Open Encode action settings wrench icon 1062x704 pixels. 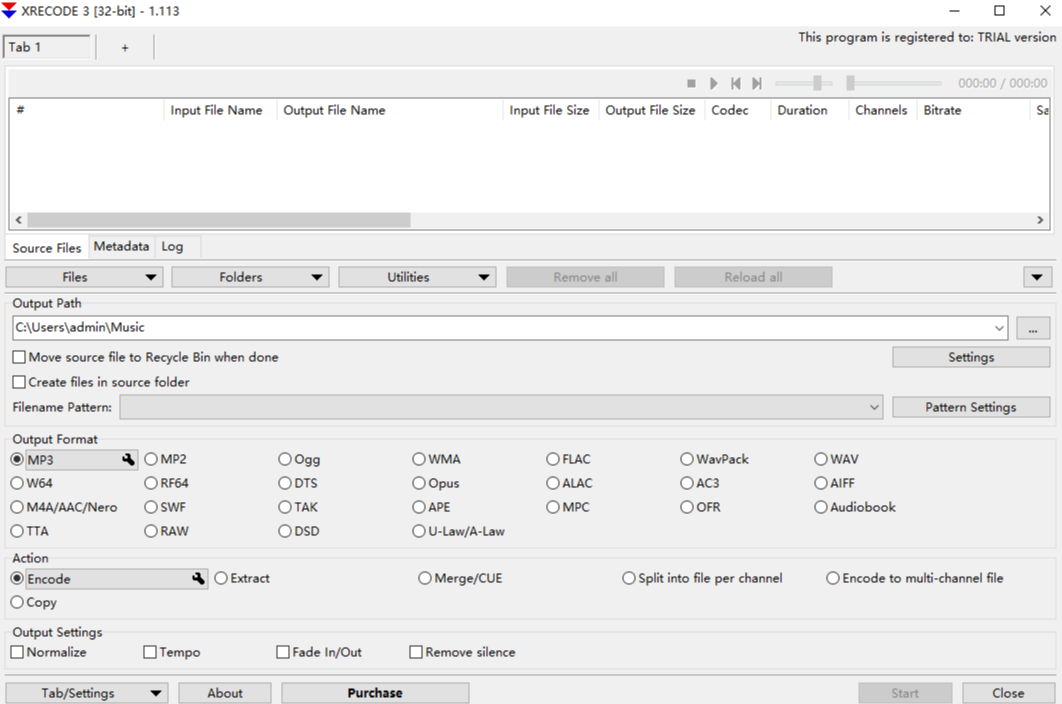[x=198, y=579]
